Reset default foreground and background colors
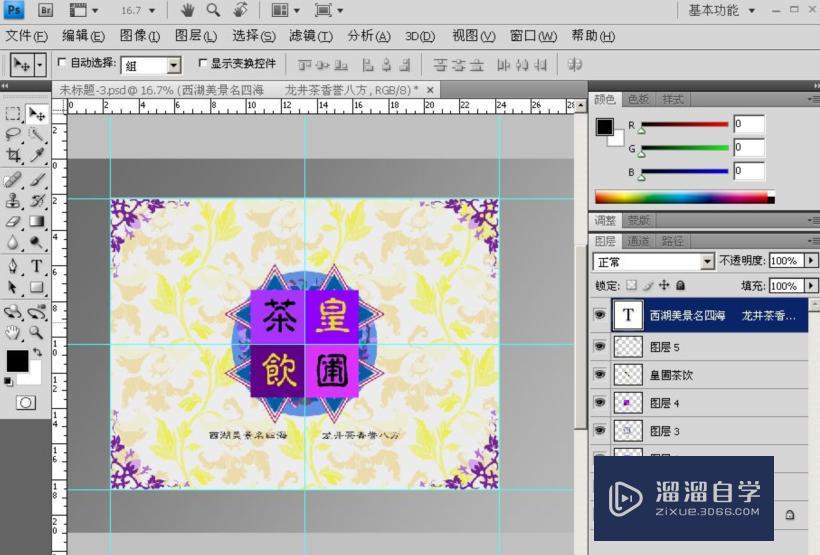Image resolution: width=820 pixels, height=555 pixels. coord(8,381)
